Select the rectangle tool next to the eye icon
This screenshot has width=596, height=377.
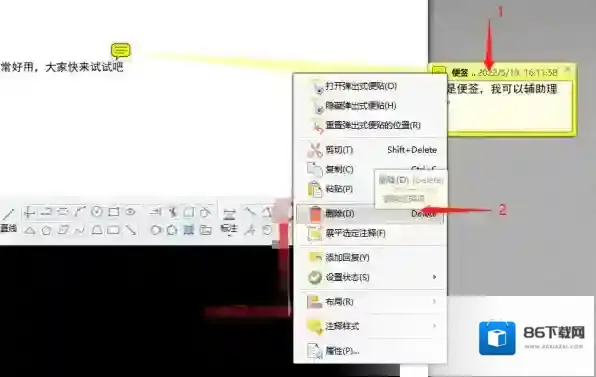(114, 212)
